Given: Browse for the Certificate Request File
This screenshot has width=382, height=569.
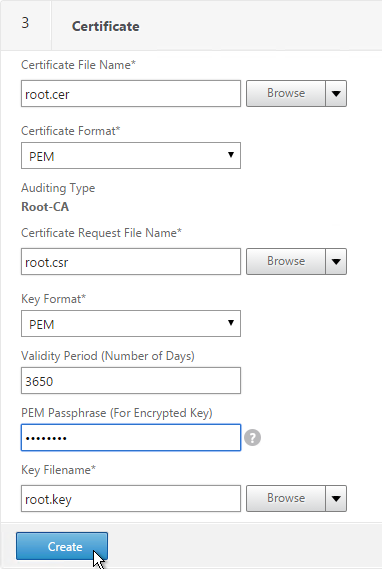Looking at the screenshot, I should 286,261.
